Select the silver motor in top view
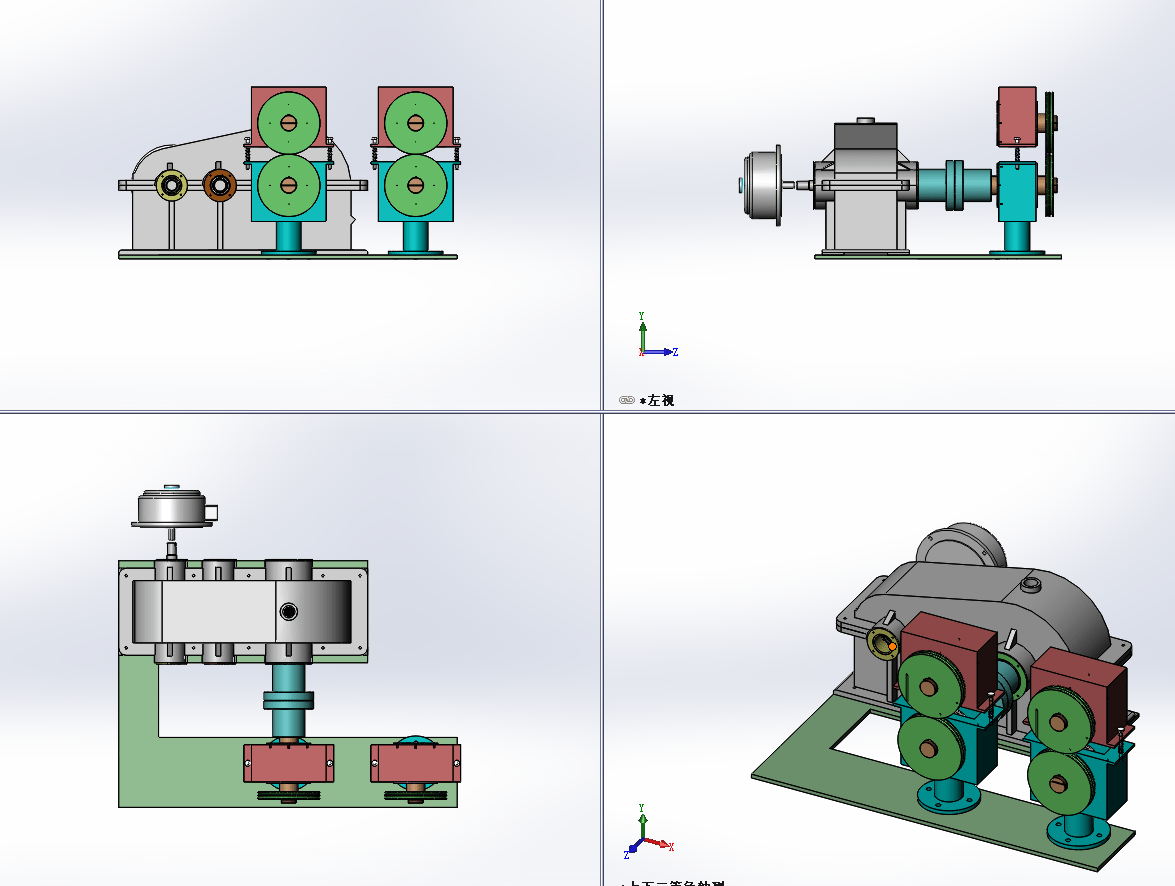Image resolution: width=1175 pixels, height=886 pixels. 174,509
